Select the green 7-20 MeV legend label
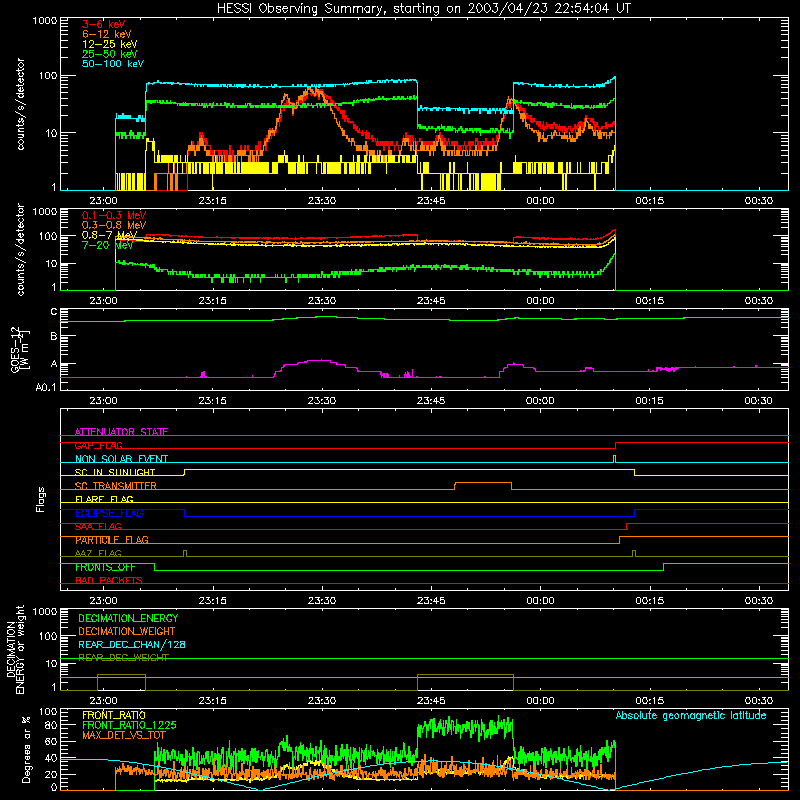Screen dimensions: 800x800 pos(107,245)
